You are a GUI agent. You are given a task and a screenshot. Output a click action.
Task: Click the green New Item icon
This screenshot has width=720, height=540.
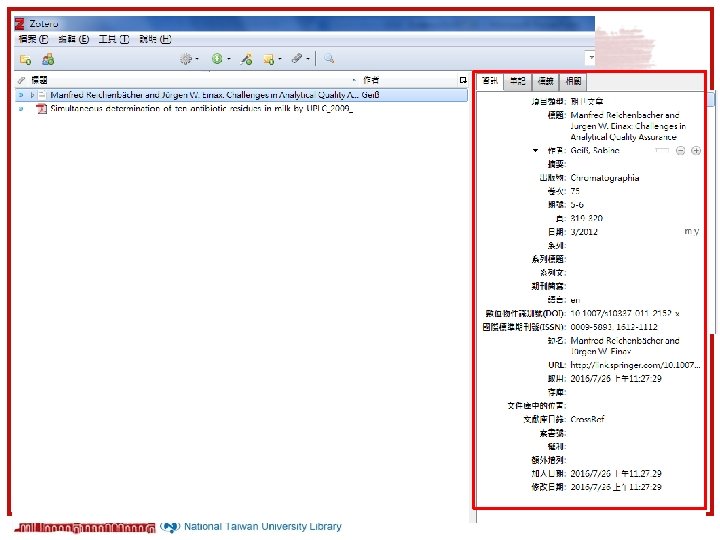click(x=217, y=58)
